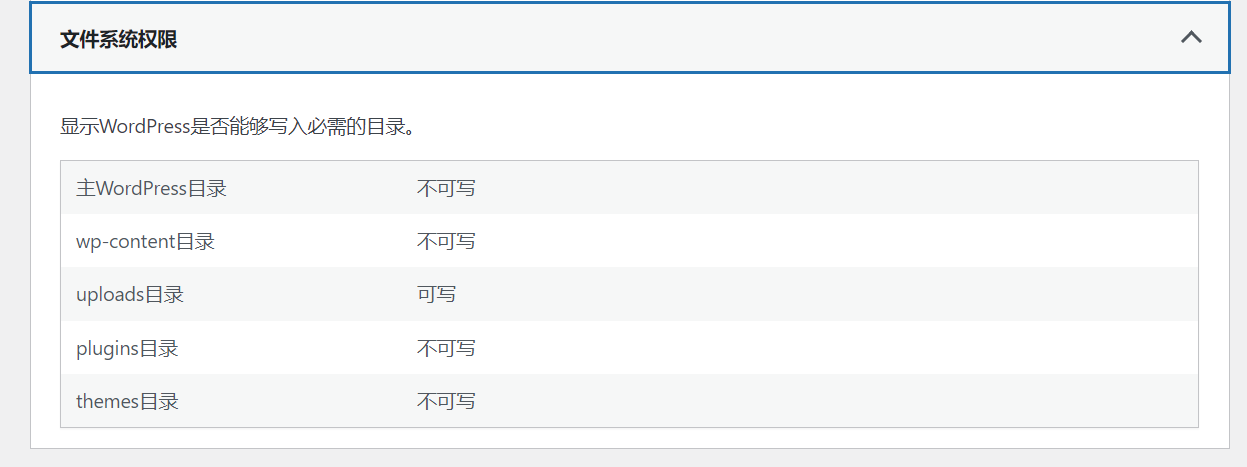1247x467 pixels.
Task: Click 不可写 status of plugins目录
Action: (446, 348)
